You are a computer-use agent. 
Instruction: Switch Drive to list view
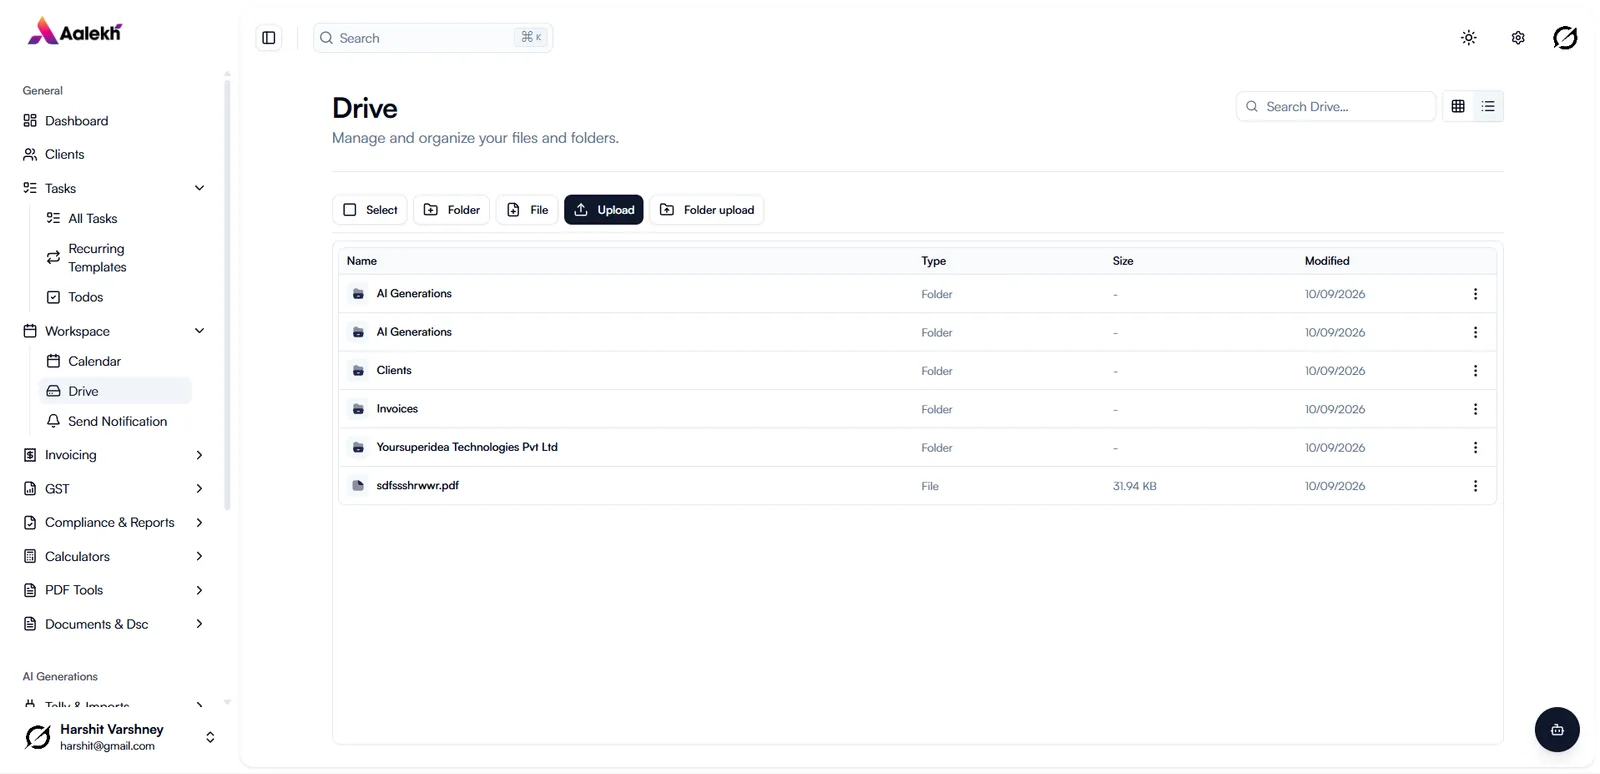click(1488, 106)
